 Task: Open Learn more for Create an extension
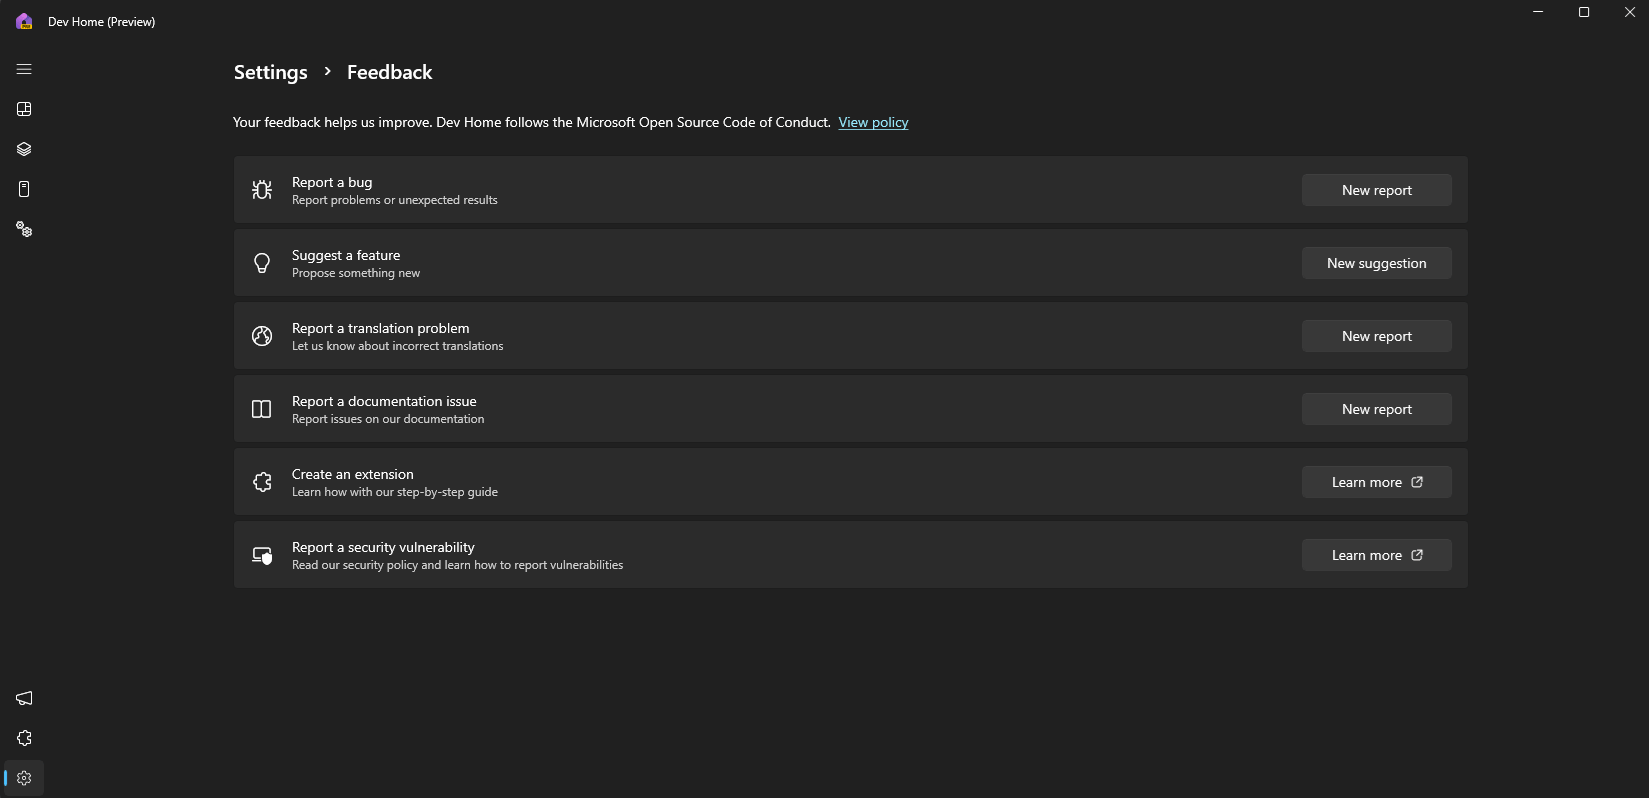1376,482
